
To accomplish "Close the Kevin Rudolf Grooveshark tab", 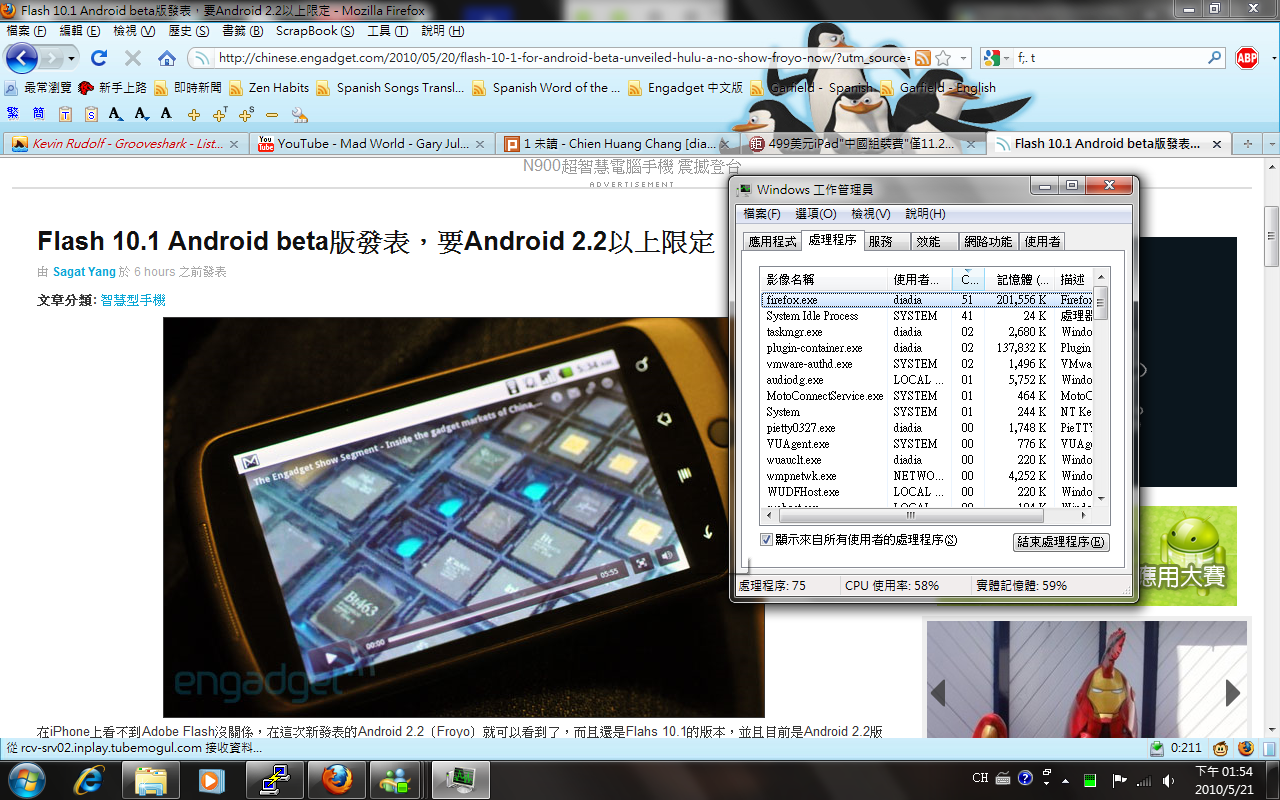I will pyautogui.click(x=234, y=144).
